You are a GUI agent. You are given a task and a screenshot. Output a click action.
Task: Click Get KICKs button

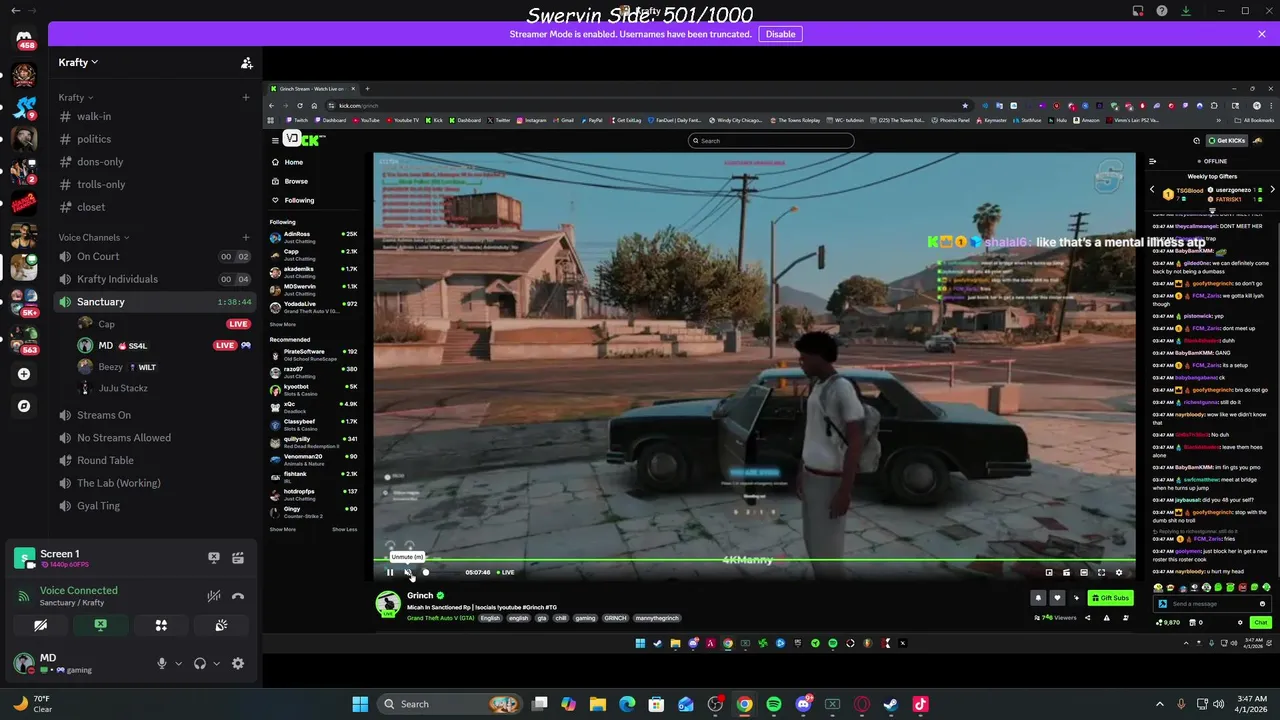pos(1226,141)
